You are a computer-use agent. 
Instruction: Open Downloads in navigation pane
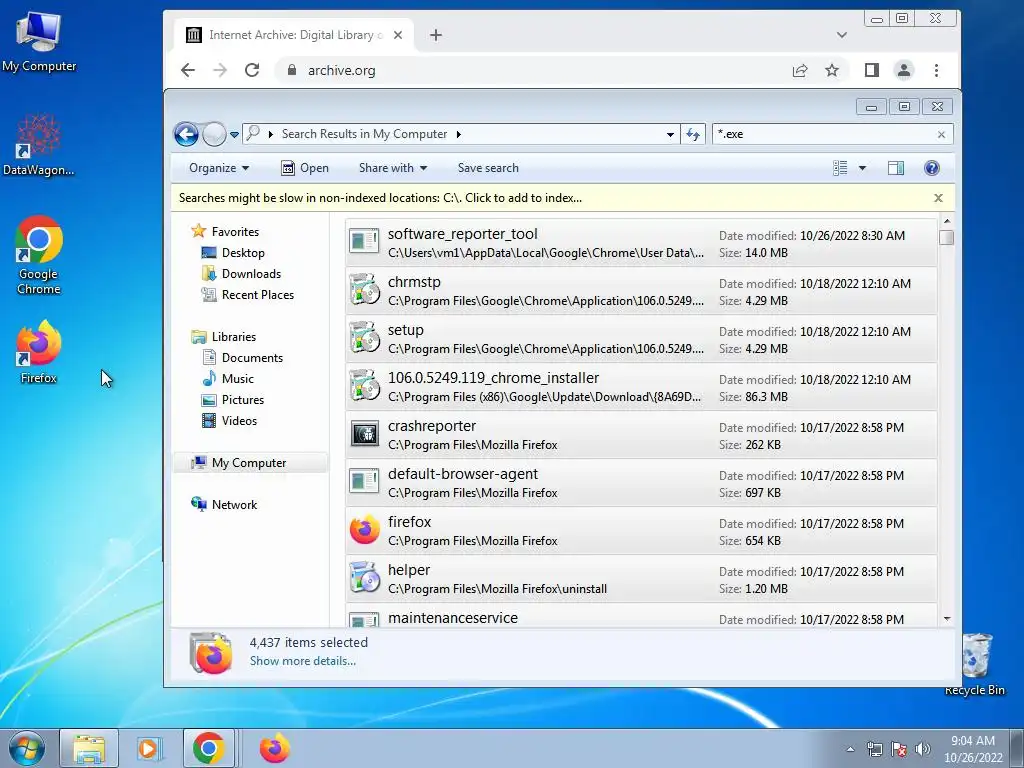click(242, 274)
